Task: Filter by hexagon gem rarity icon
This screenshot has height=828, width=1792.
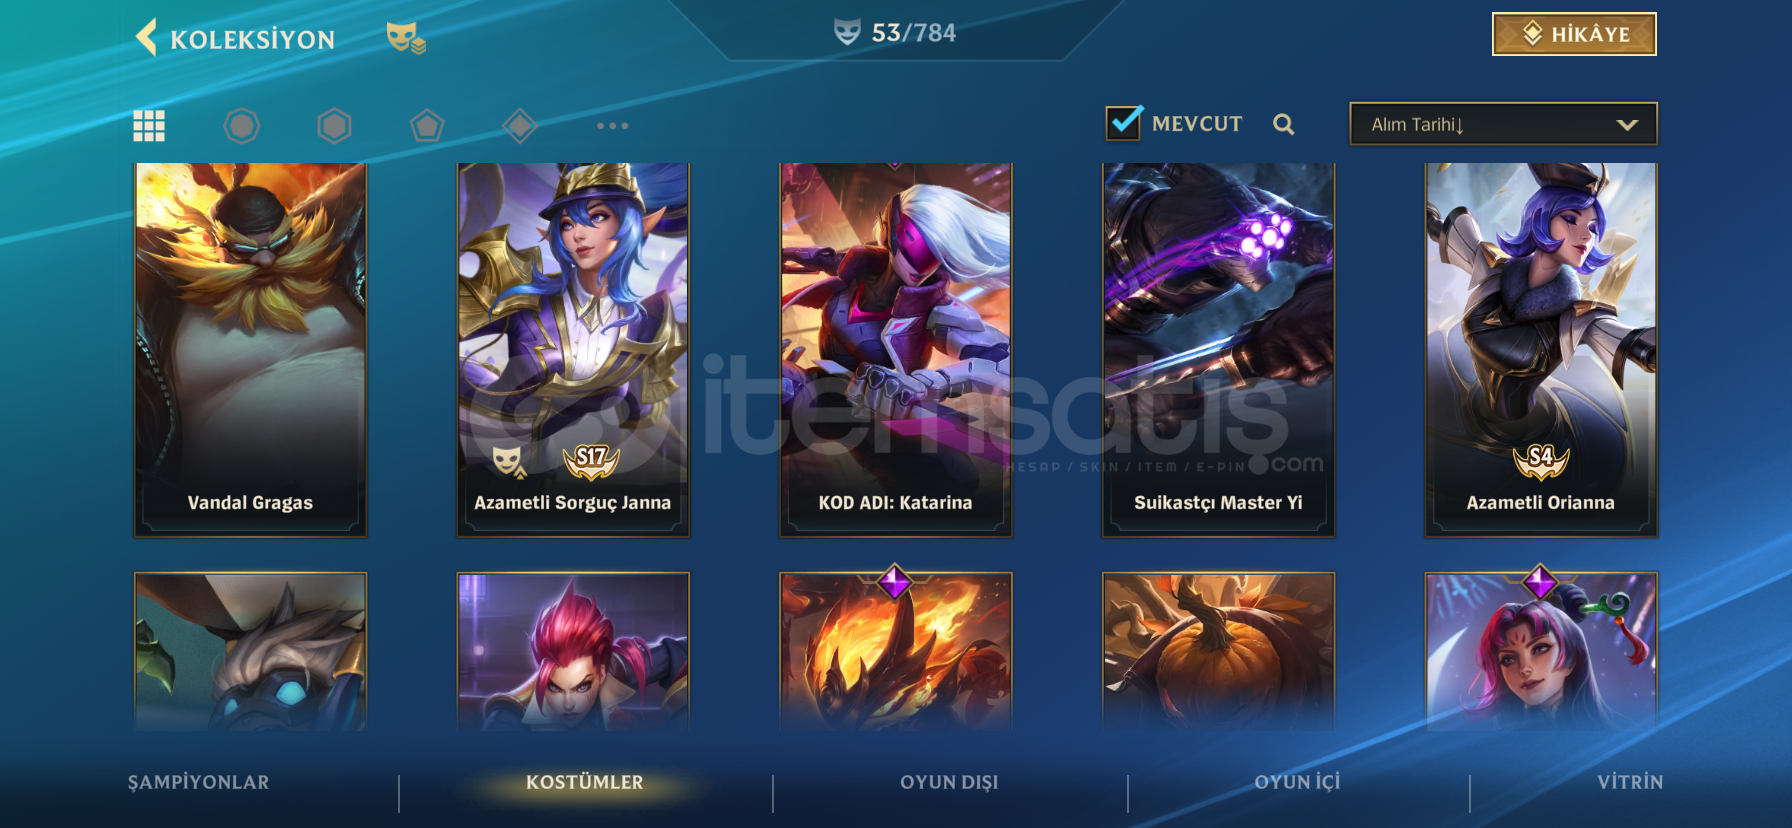Action: 334,126
